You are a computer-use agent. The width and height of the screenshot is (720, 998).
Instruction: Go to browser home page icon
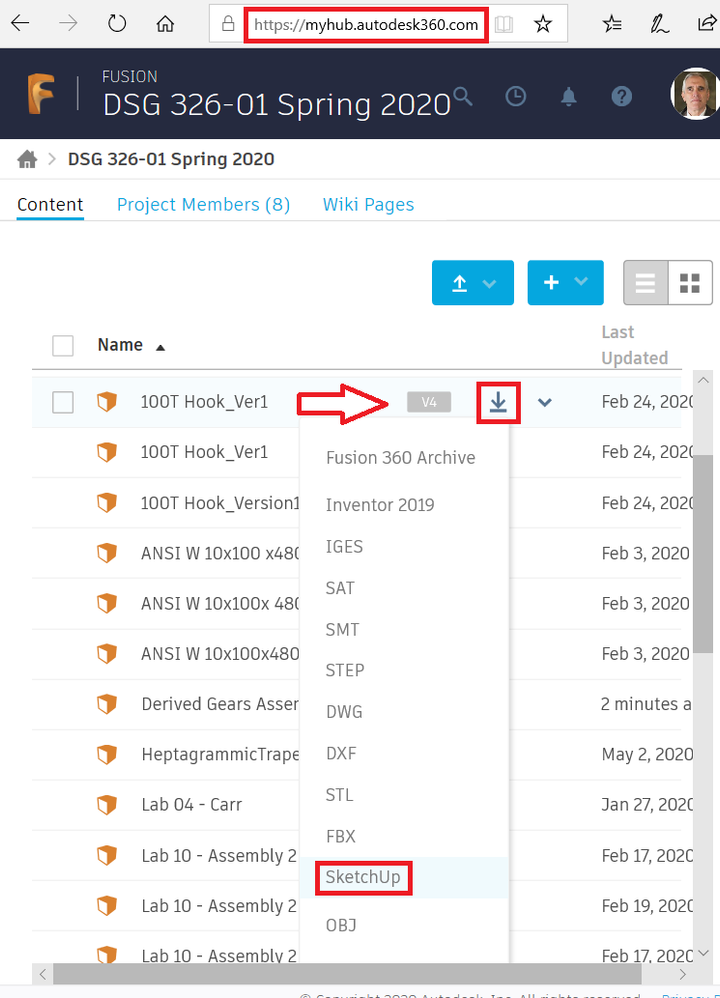click(x=166, y=24)
